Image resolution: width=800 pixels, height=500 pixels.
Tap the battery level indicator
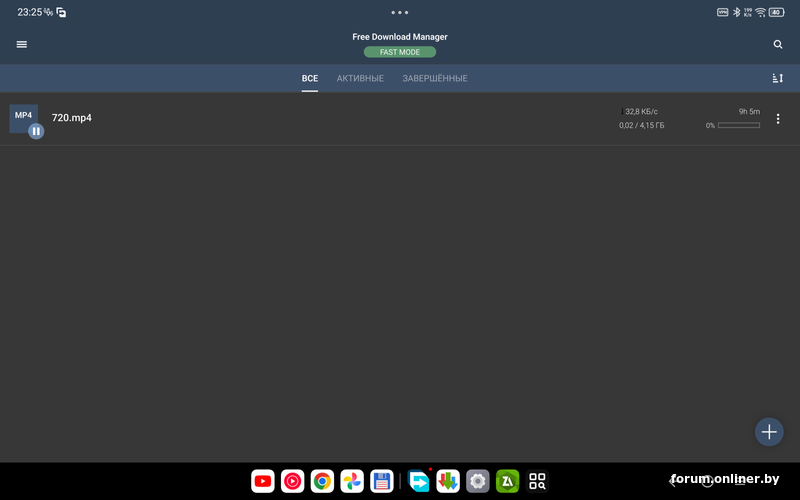[x=777, y=12]
